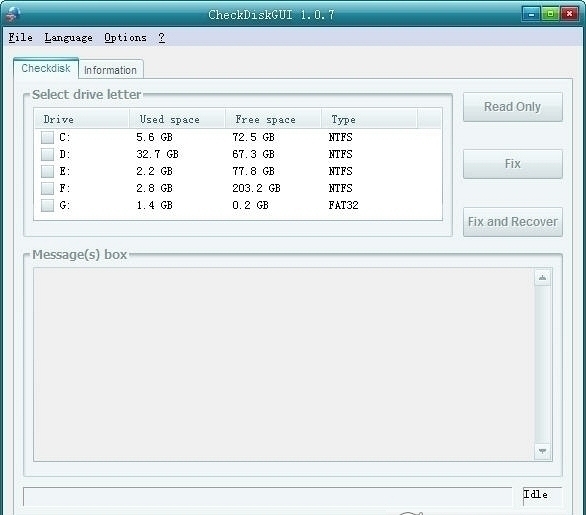Minimize the CheckDiskGUI window
The height and width of the screenshot is (515, 586).
coord(531,14)
